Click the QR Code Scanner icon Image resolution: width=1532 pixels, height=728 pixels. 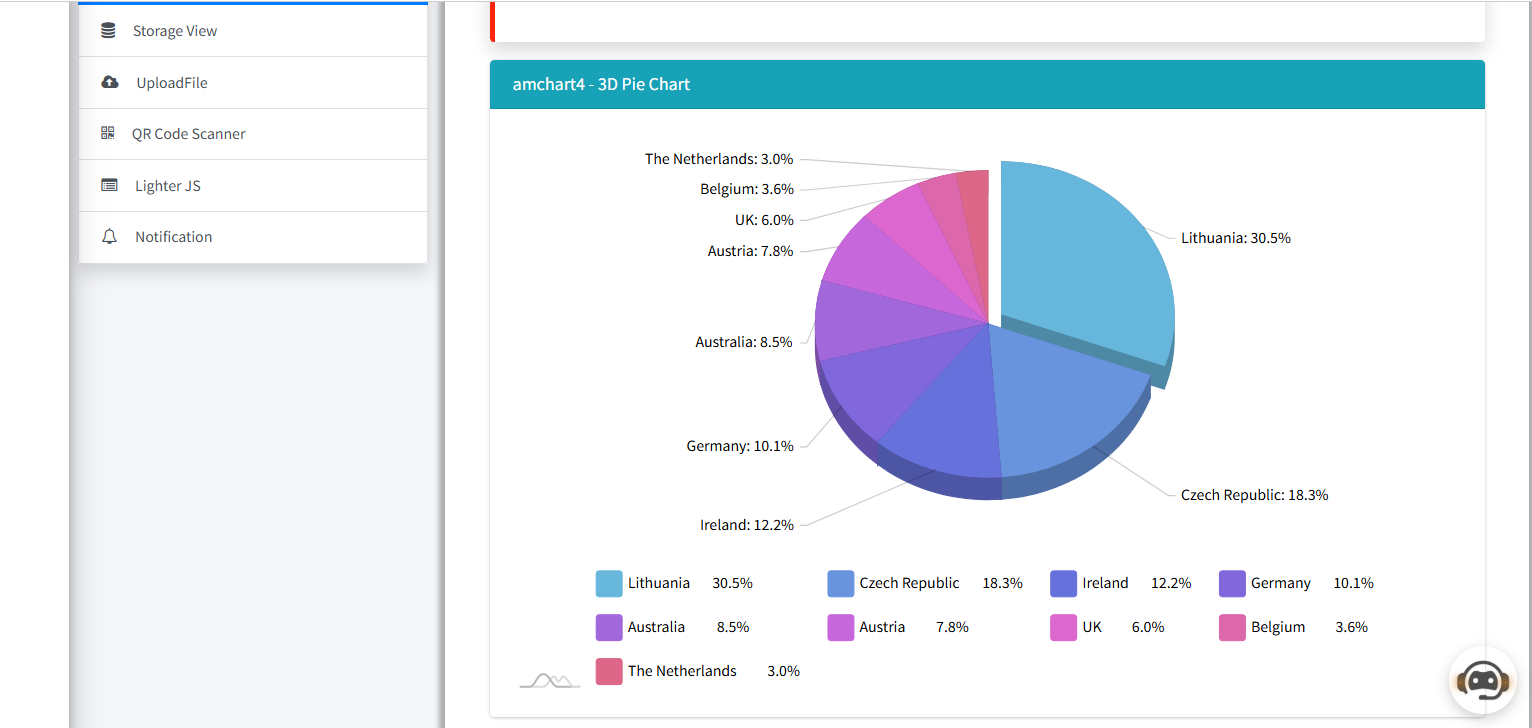108,133
